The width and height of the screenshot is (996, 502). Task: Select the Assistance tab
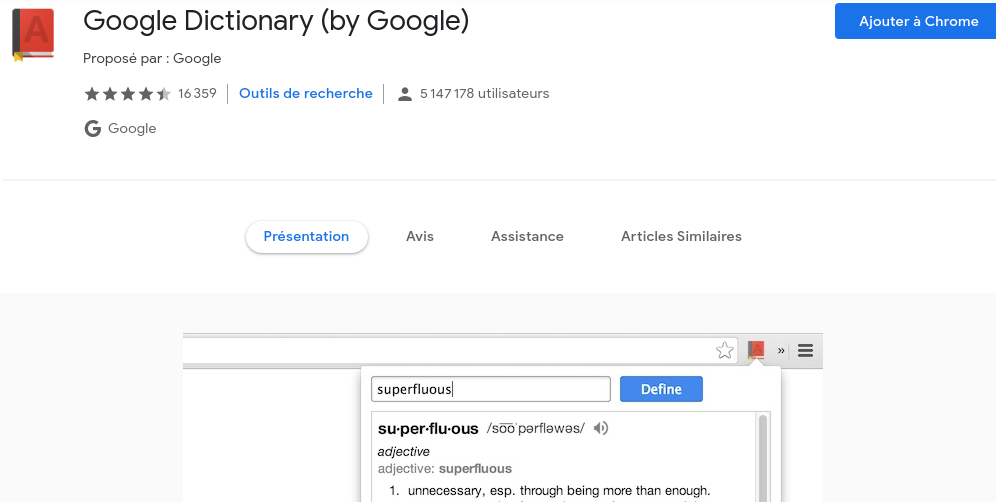527,237
